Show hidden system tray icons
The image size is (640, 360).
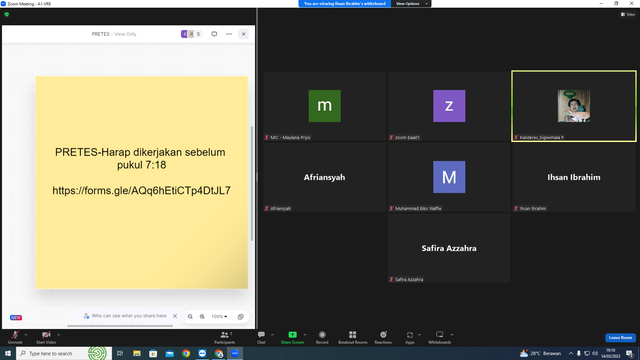pos(571,353)
